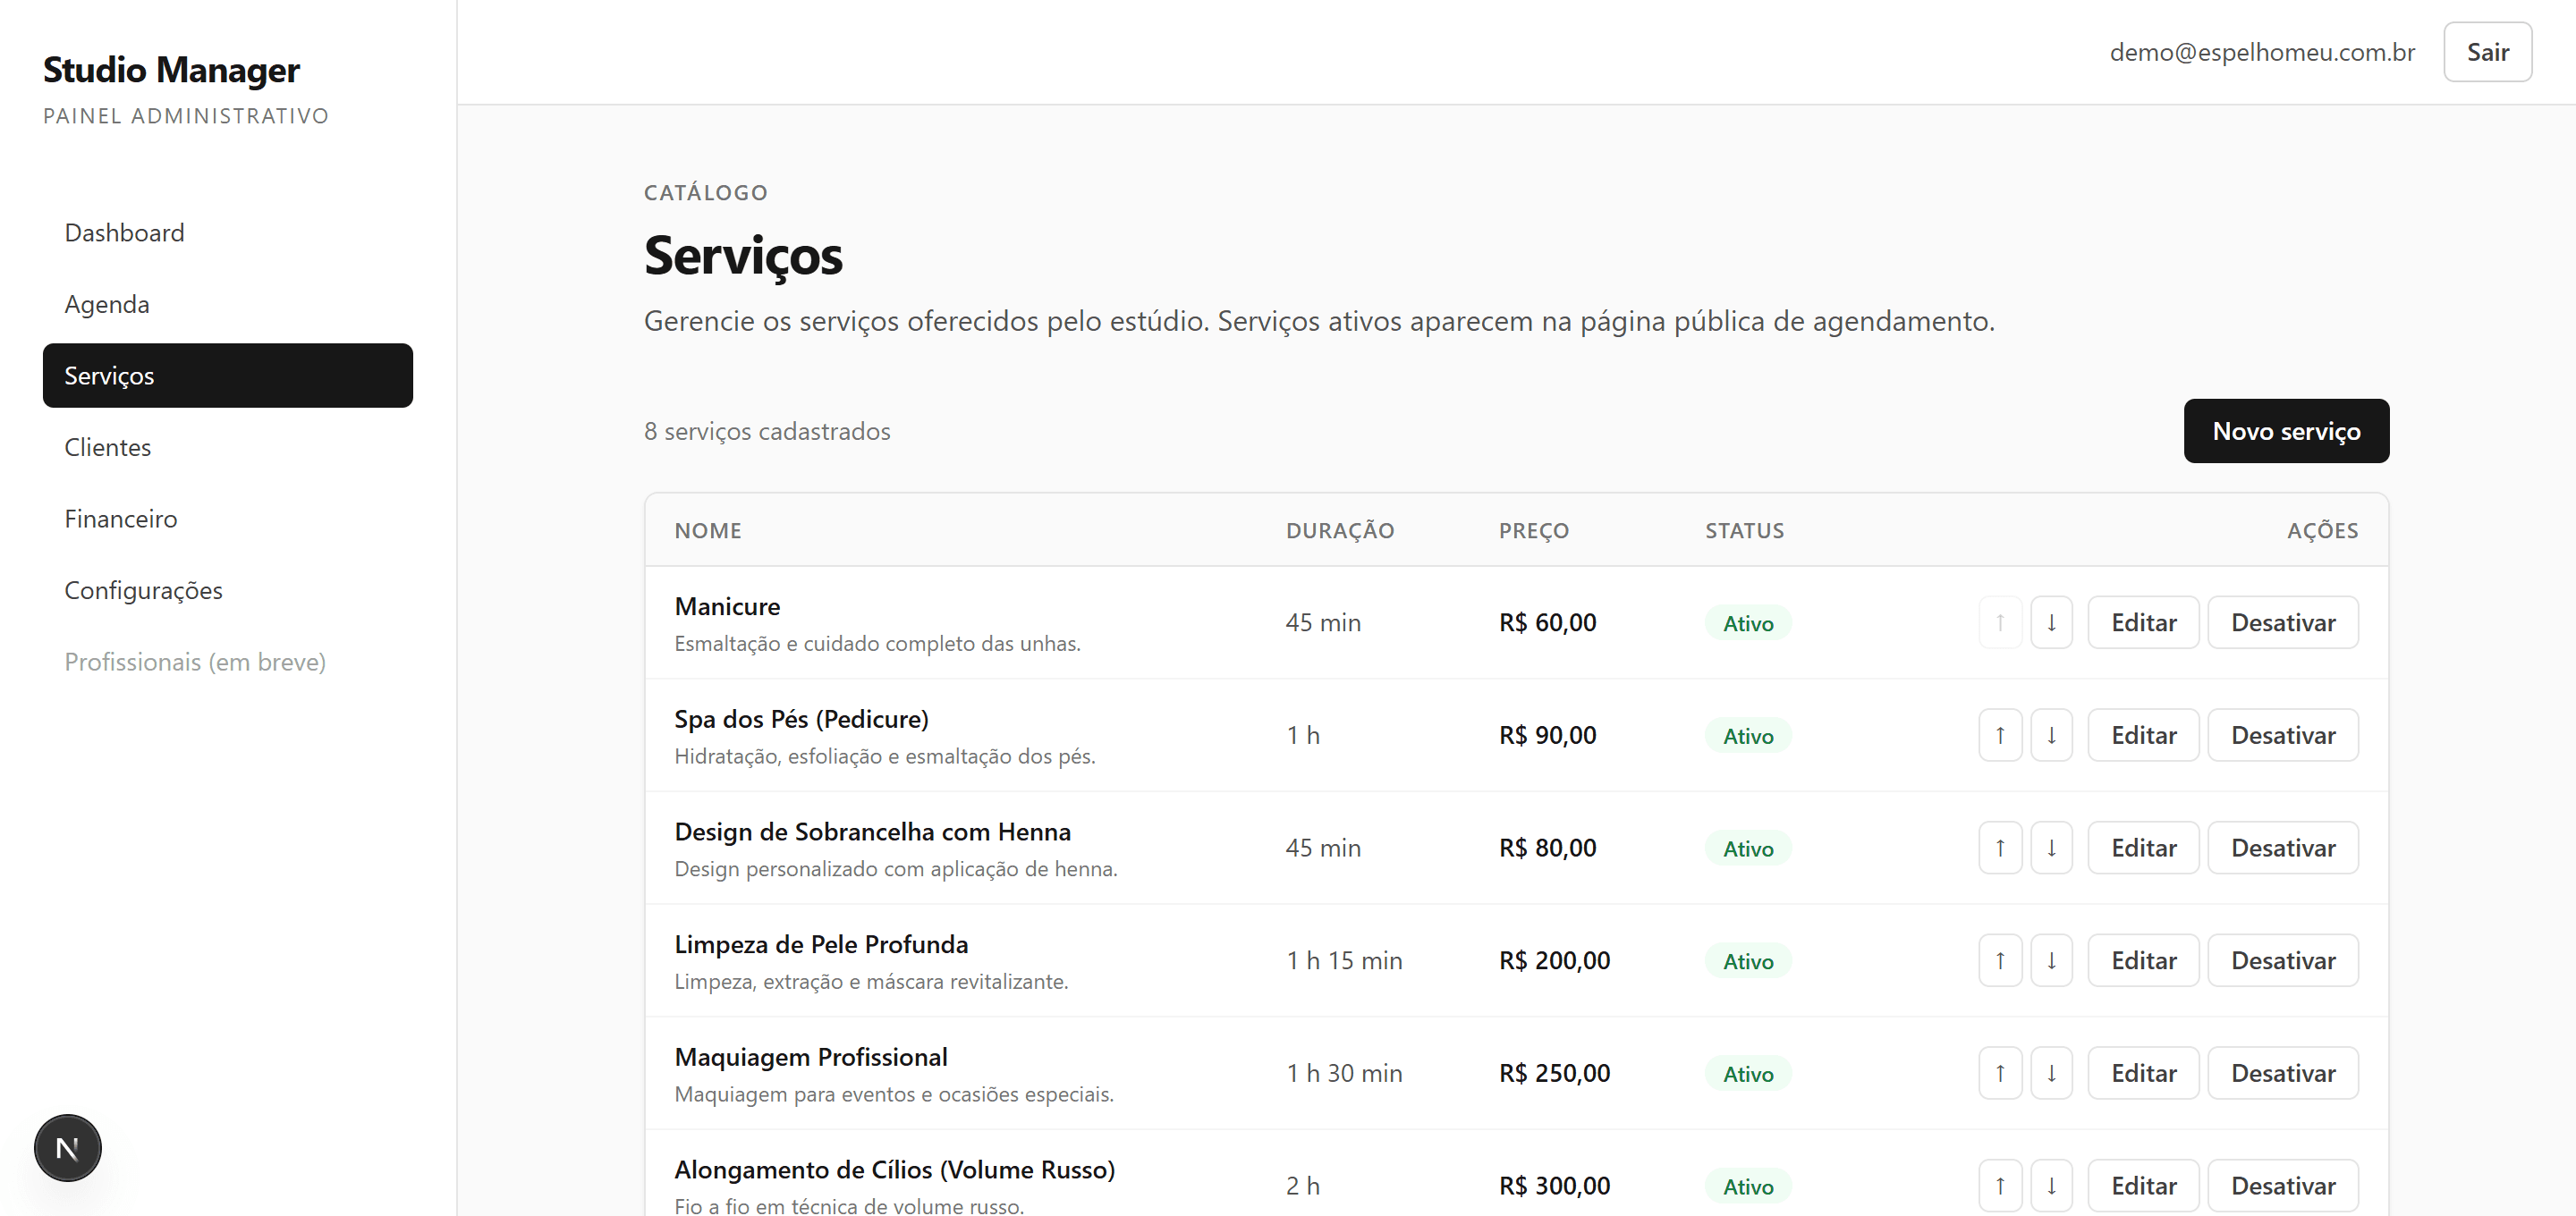Move Spa dos Pés up
This screenshot has width=2576, height=1216.
pyautogui.click(x=2000, y=735)
